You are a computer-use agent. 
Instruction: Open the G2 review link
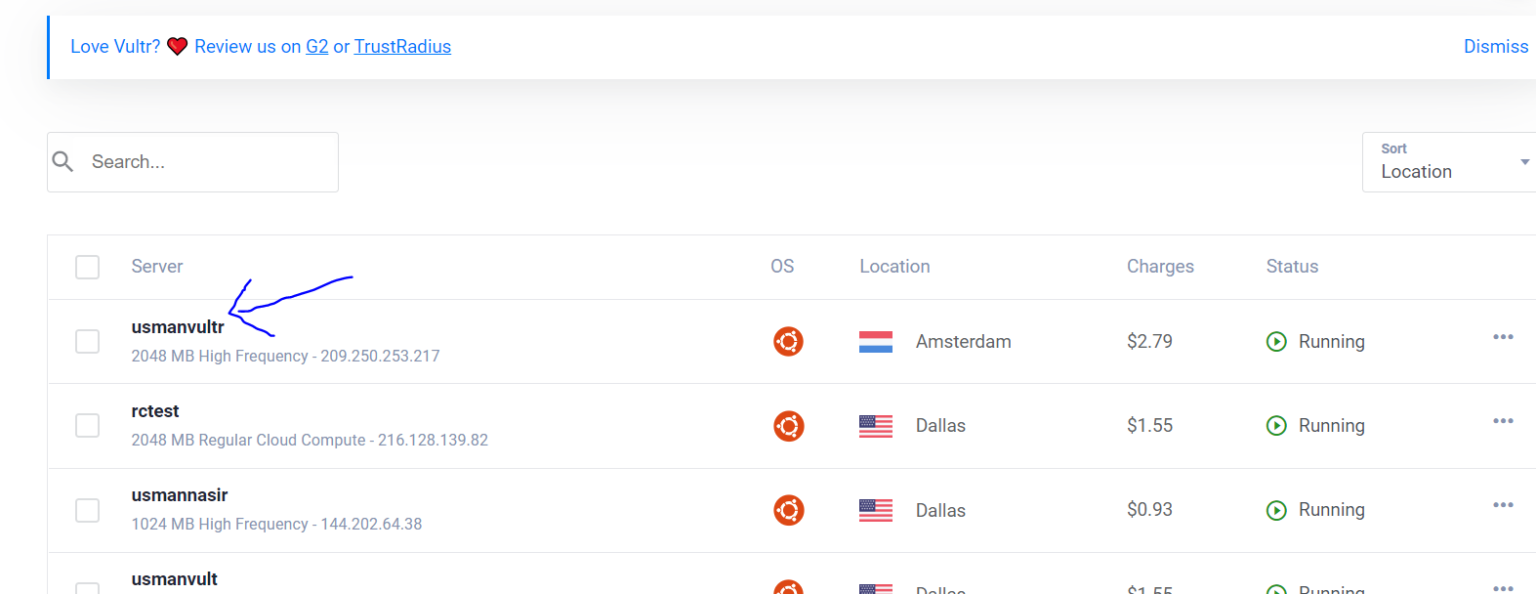coord(317,46)
